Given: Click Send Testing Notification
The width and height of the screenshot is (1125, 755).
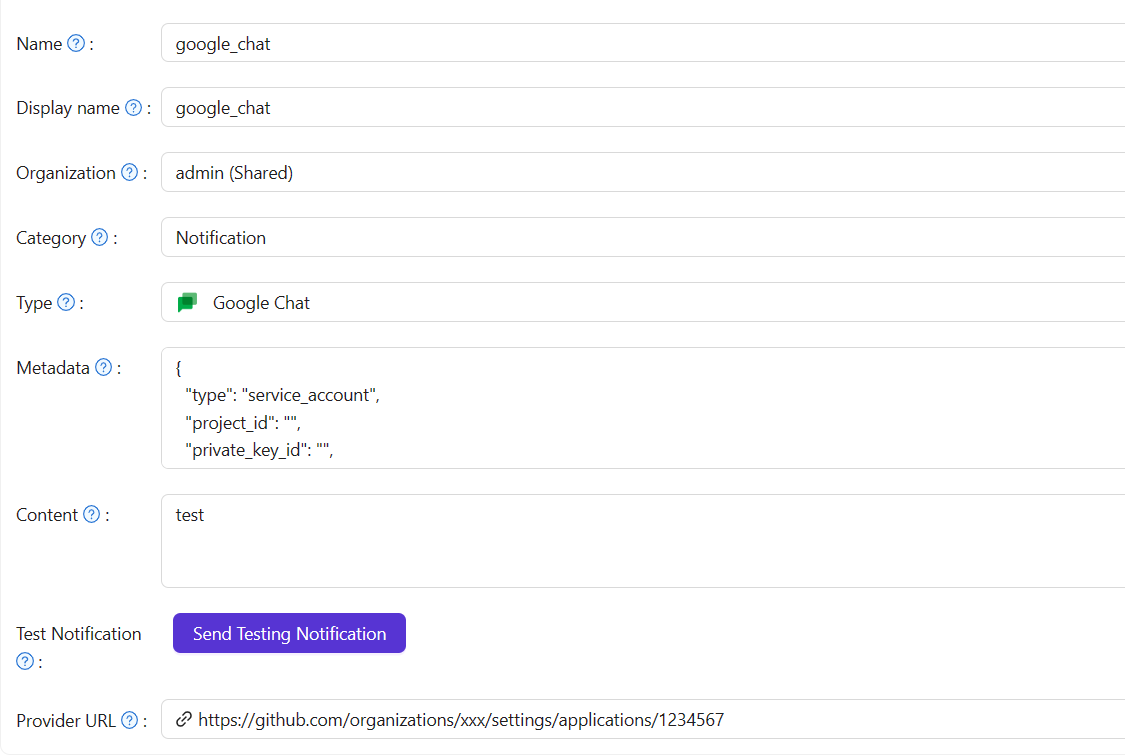Looking at the screenshot, I should click(x=289, y=633).
